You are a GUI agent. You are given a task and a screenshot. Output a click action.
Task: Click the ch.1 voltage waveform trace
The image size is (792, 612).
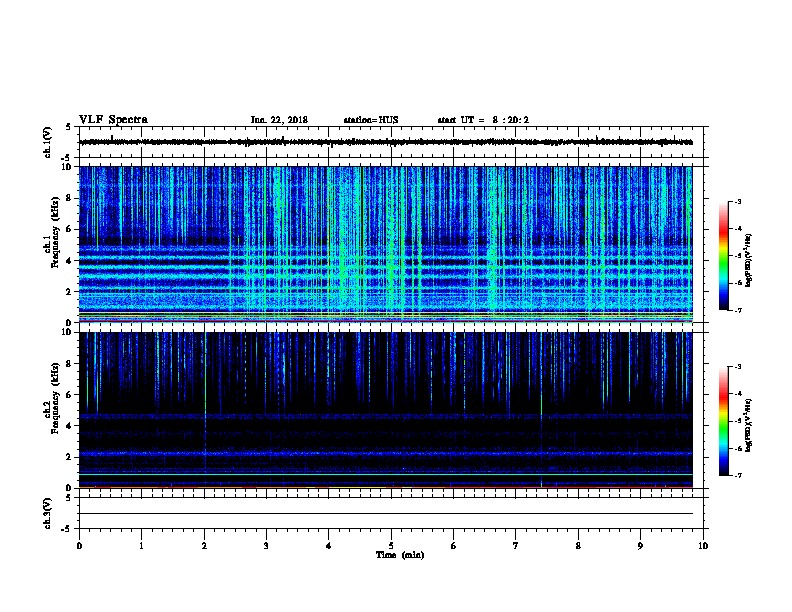pyautogui.click(x=386, y=142)
